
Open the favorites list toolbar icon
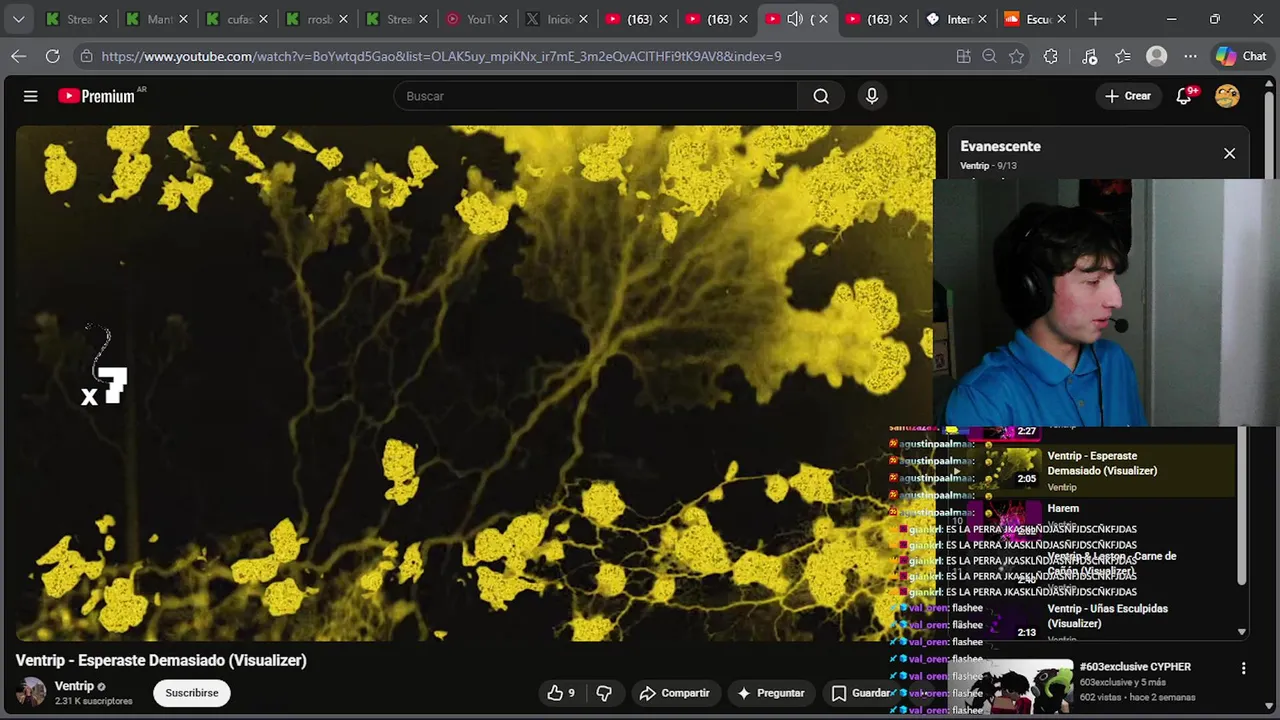[x=1123, y=56]
